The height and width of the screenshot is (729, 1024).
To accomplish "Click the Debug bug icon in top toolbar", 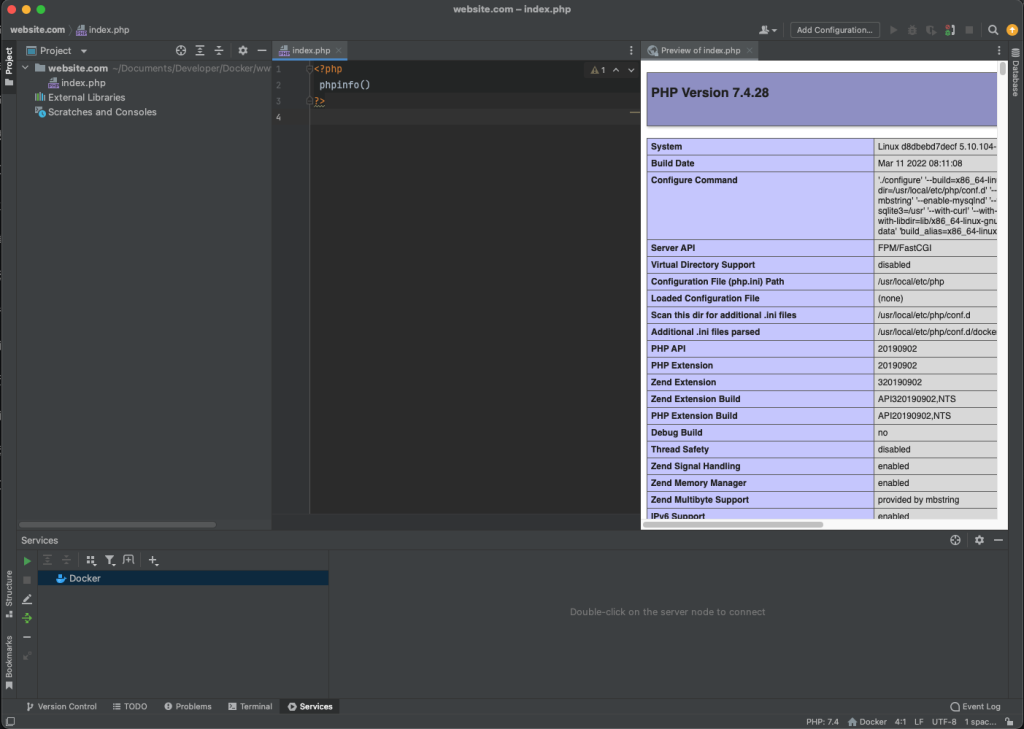I will pyautogui.click(x=912, y=30).
